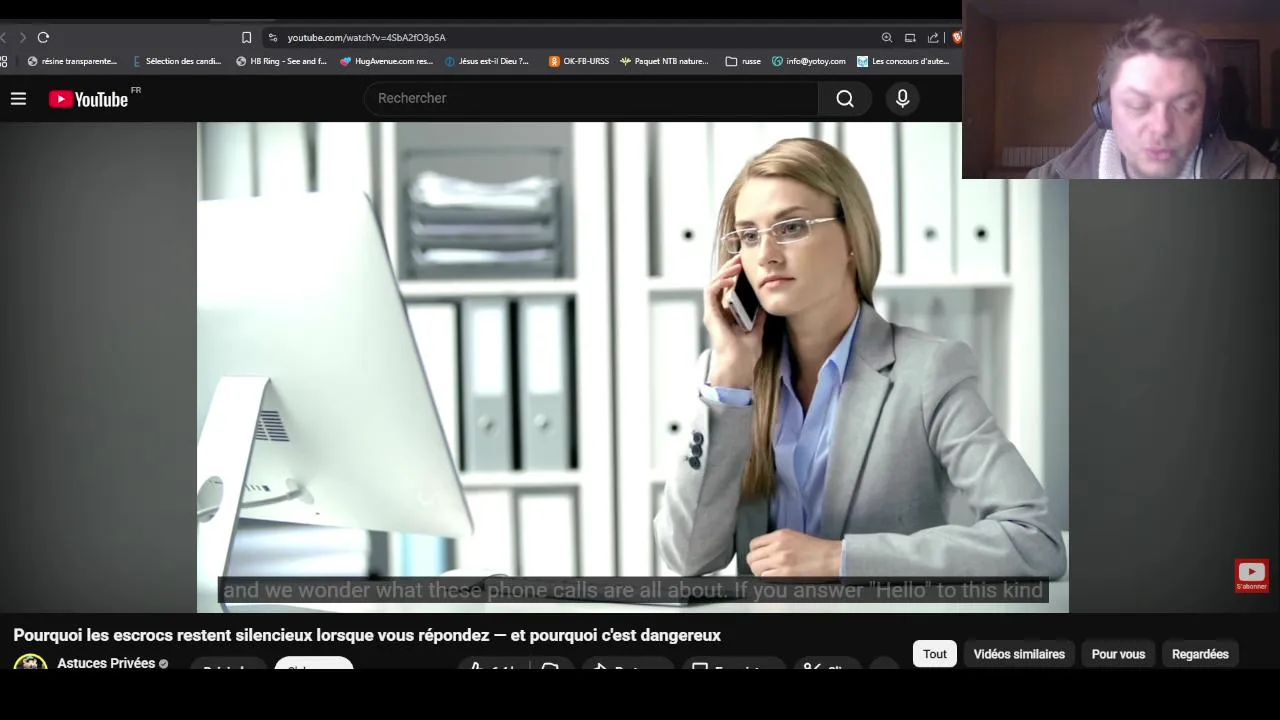Viewport: 1280px width, 720px height.
Task: Expand the 'russe' bookmarks folder
Action: coord(743,61)
